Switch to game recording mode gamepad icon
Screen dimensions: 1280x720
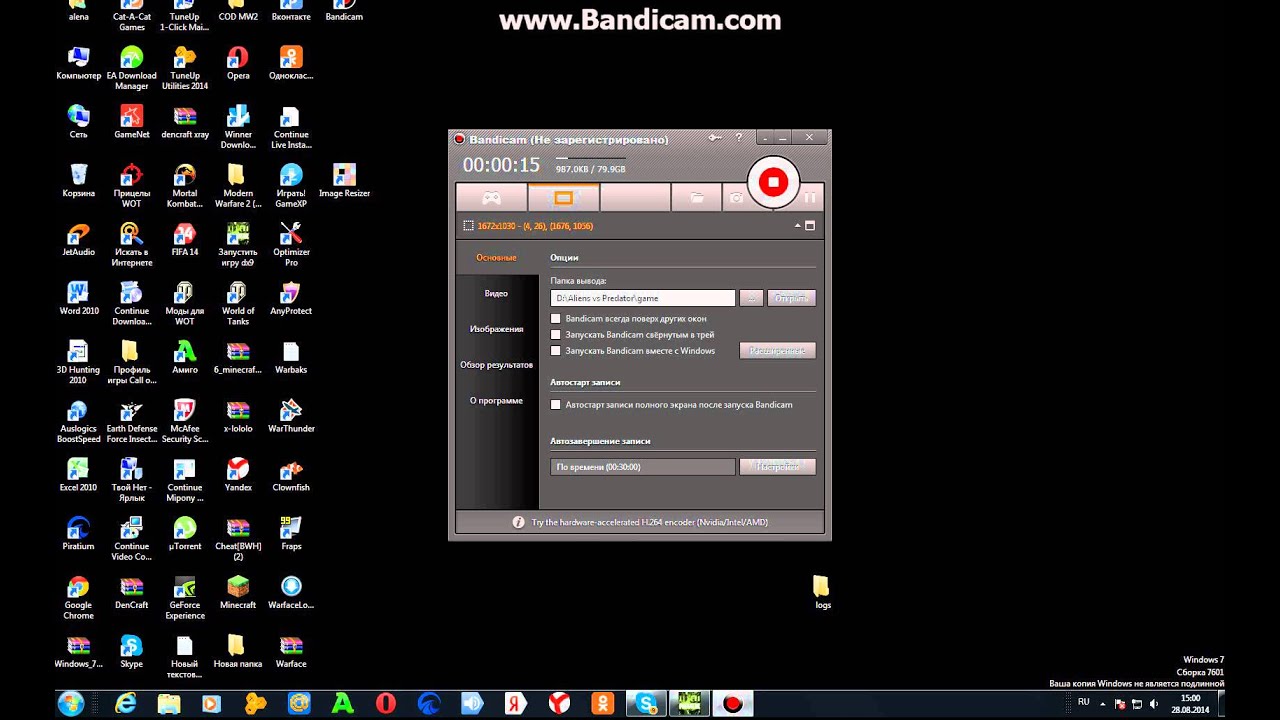tap(491, 198)
